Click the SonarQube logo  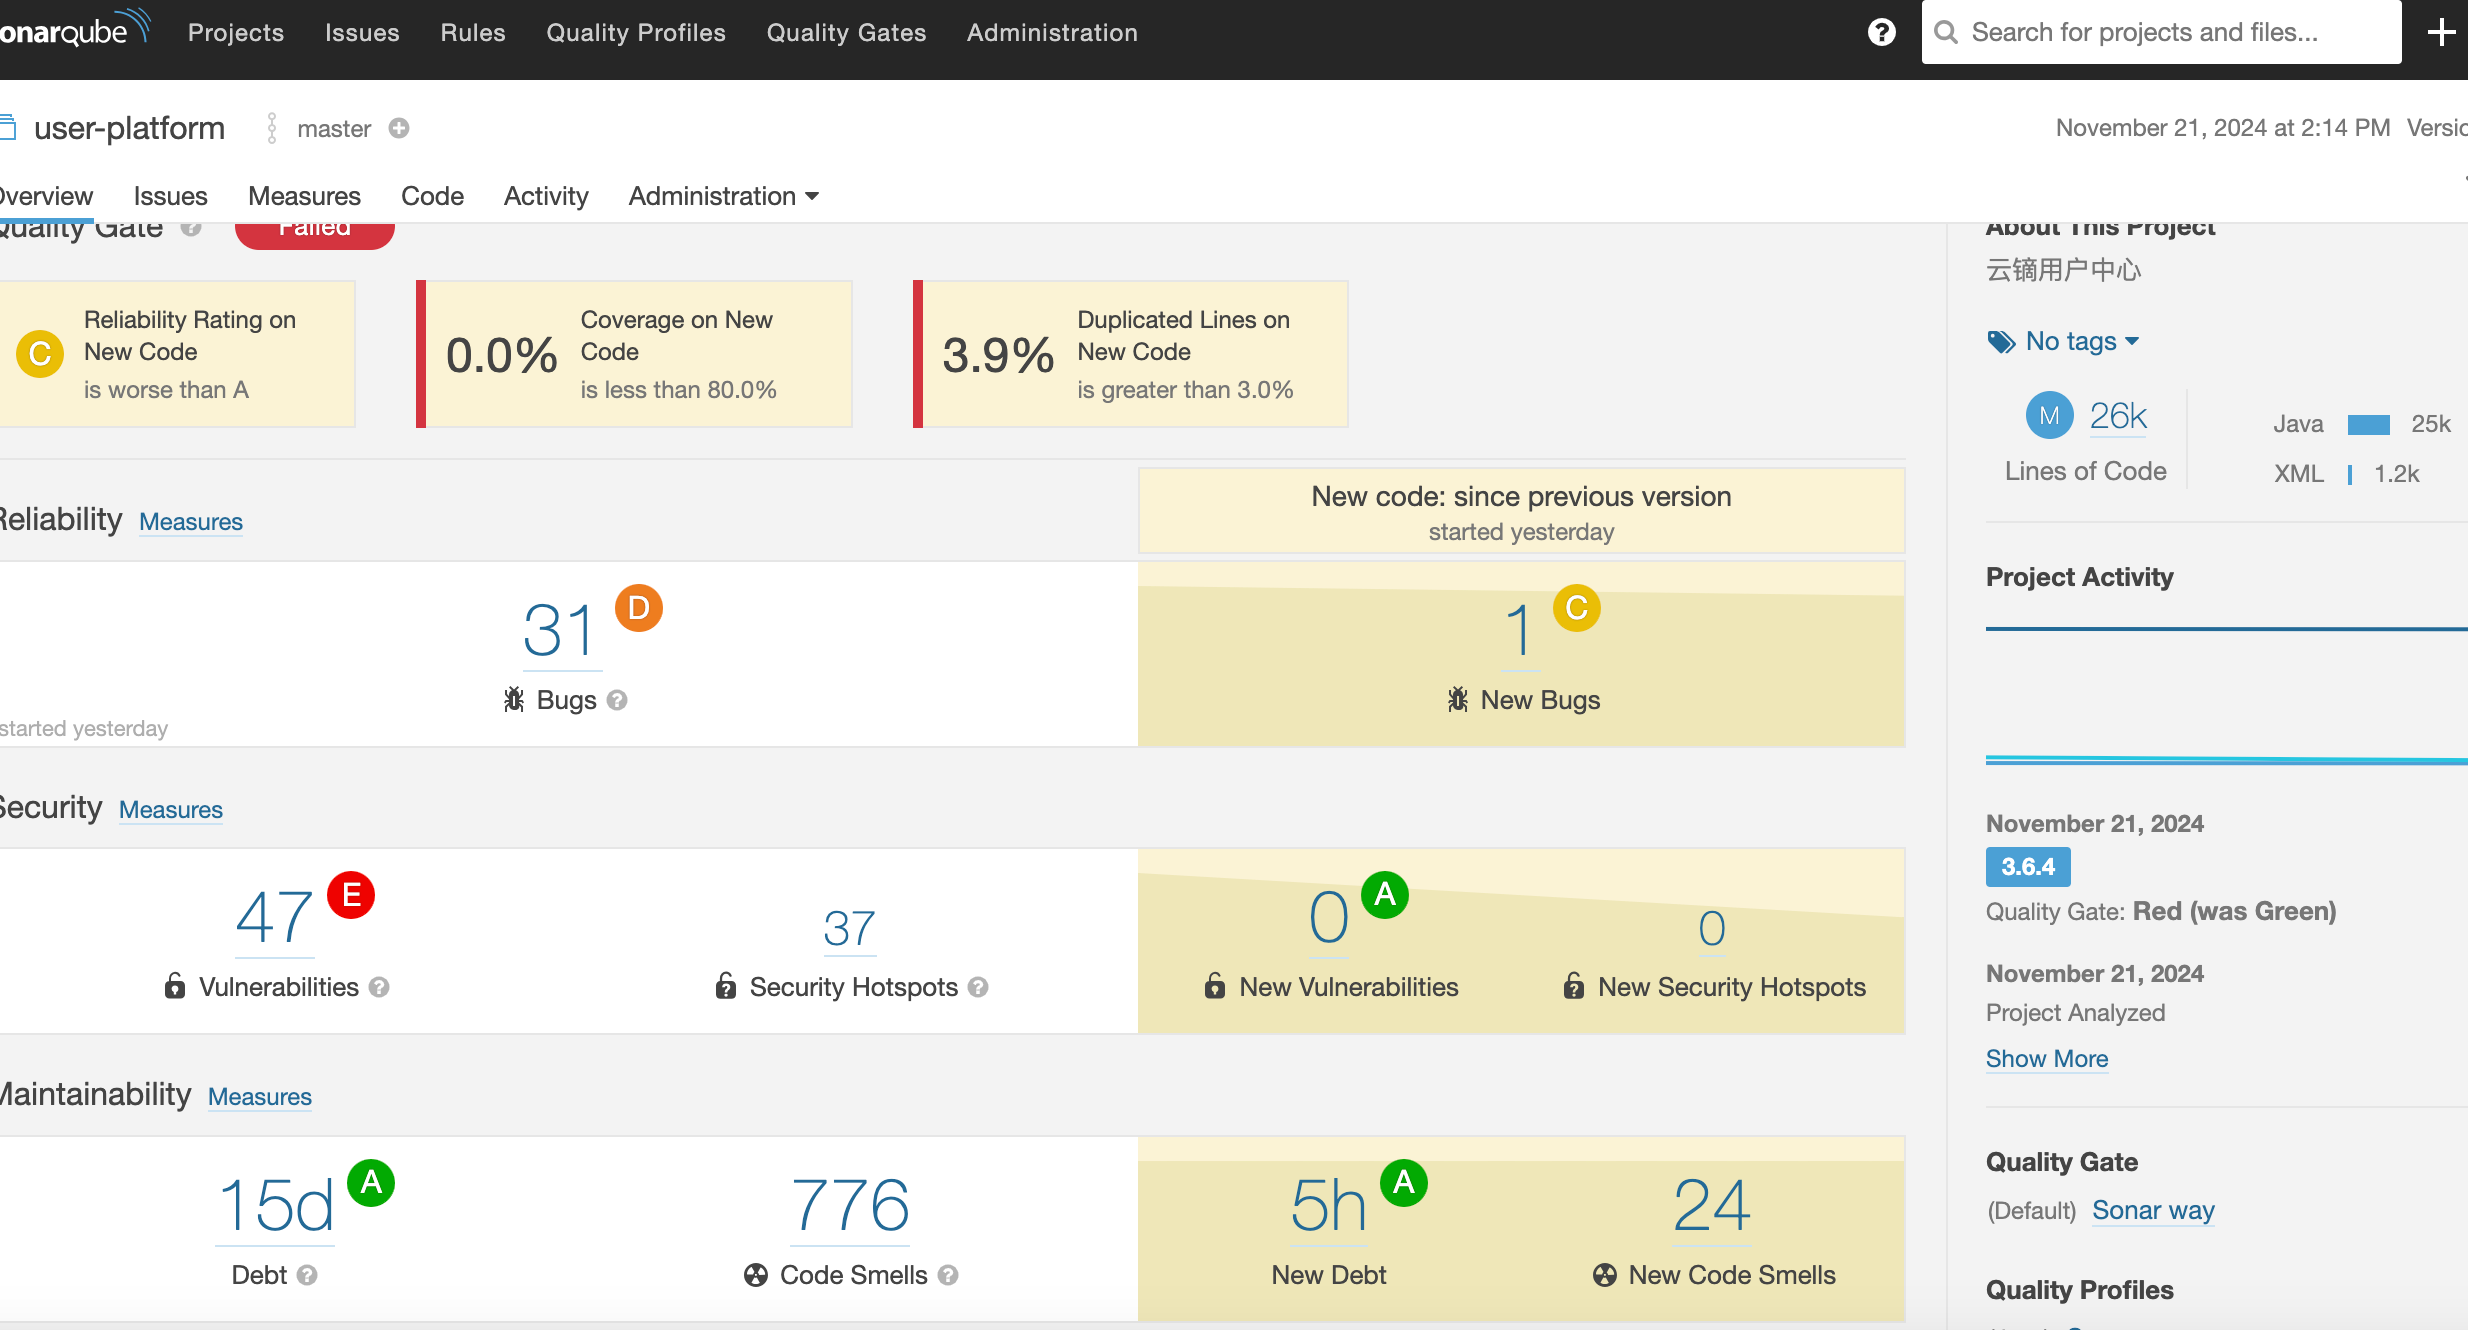click(74, 30)
